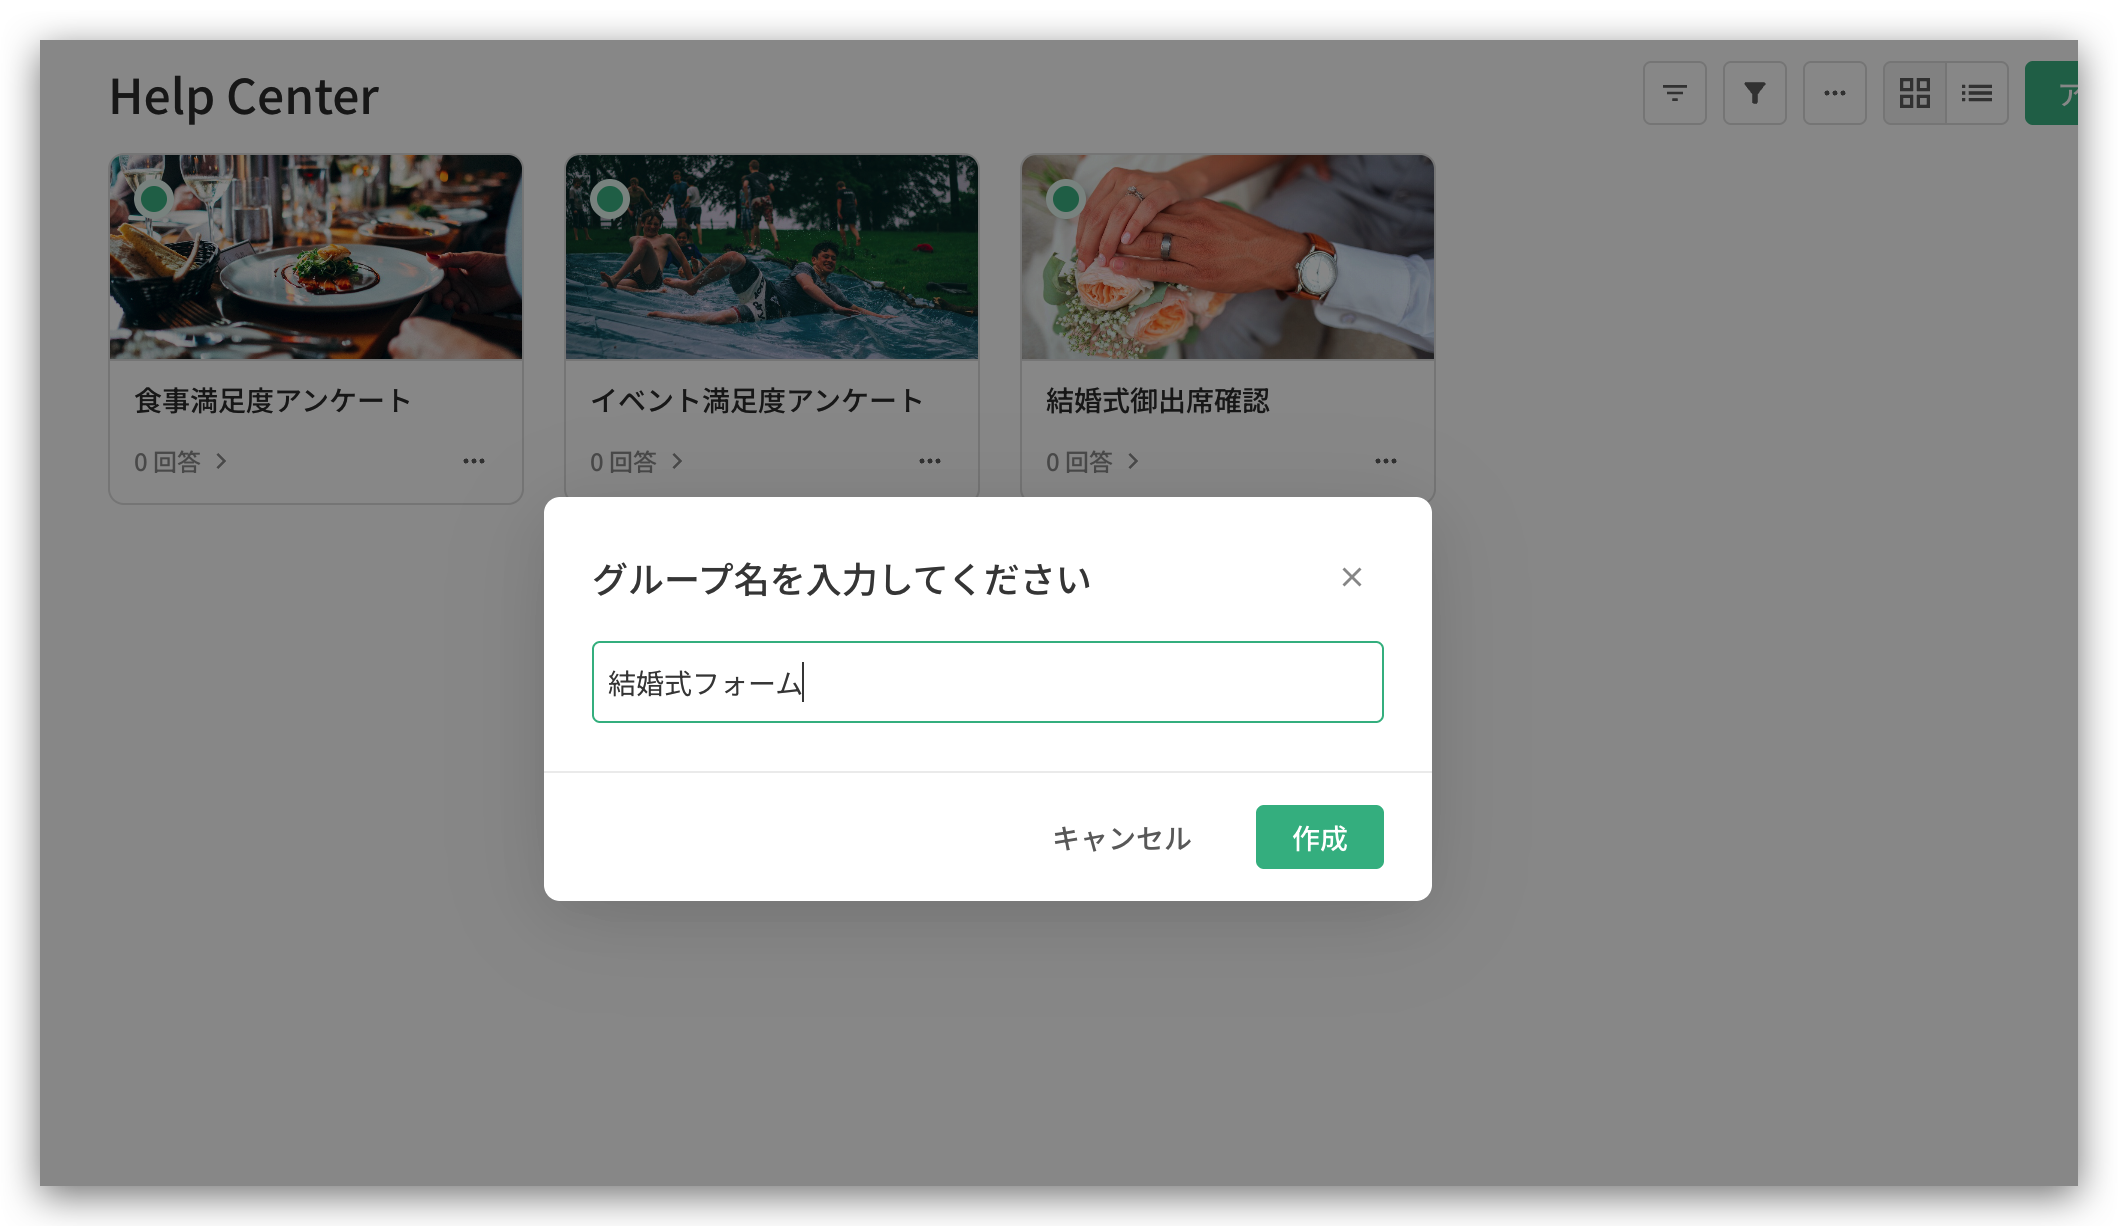This screenshot has height=1226, width=2118.
Task: Open the food dinner thumbnail
Action: tap(316, 257)
